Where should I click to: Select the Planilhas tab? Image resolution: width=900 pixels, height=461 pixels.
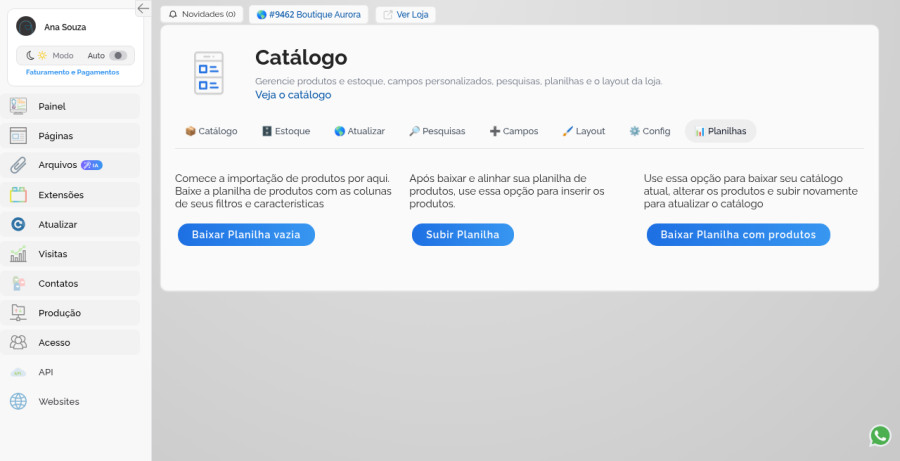click(x=720, y=131)
